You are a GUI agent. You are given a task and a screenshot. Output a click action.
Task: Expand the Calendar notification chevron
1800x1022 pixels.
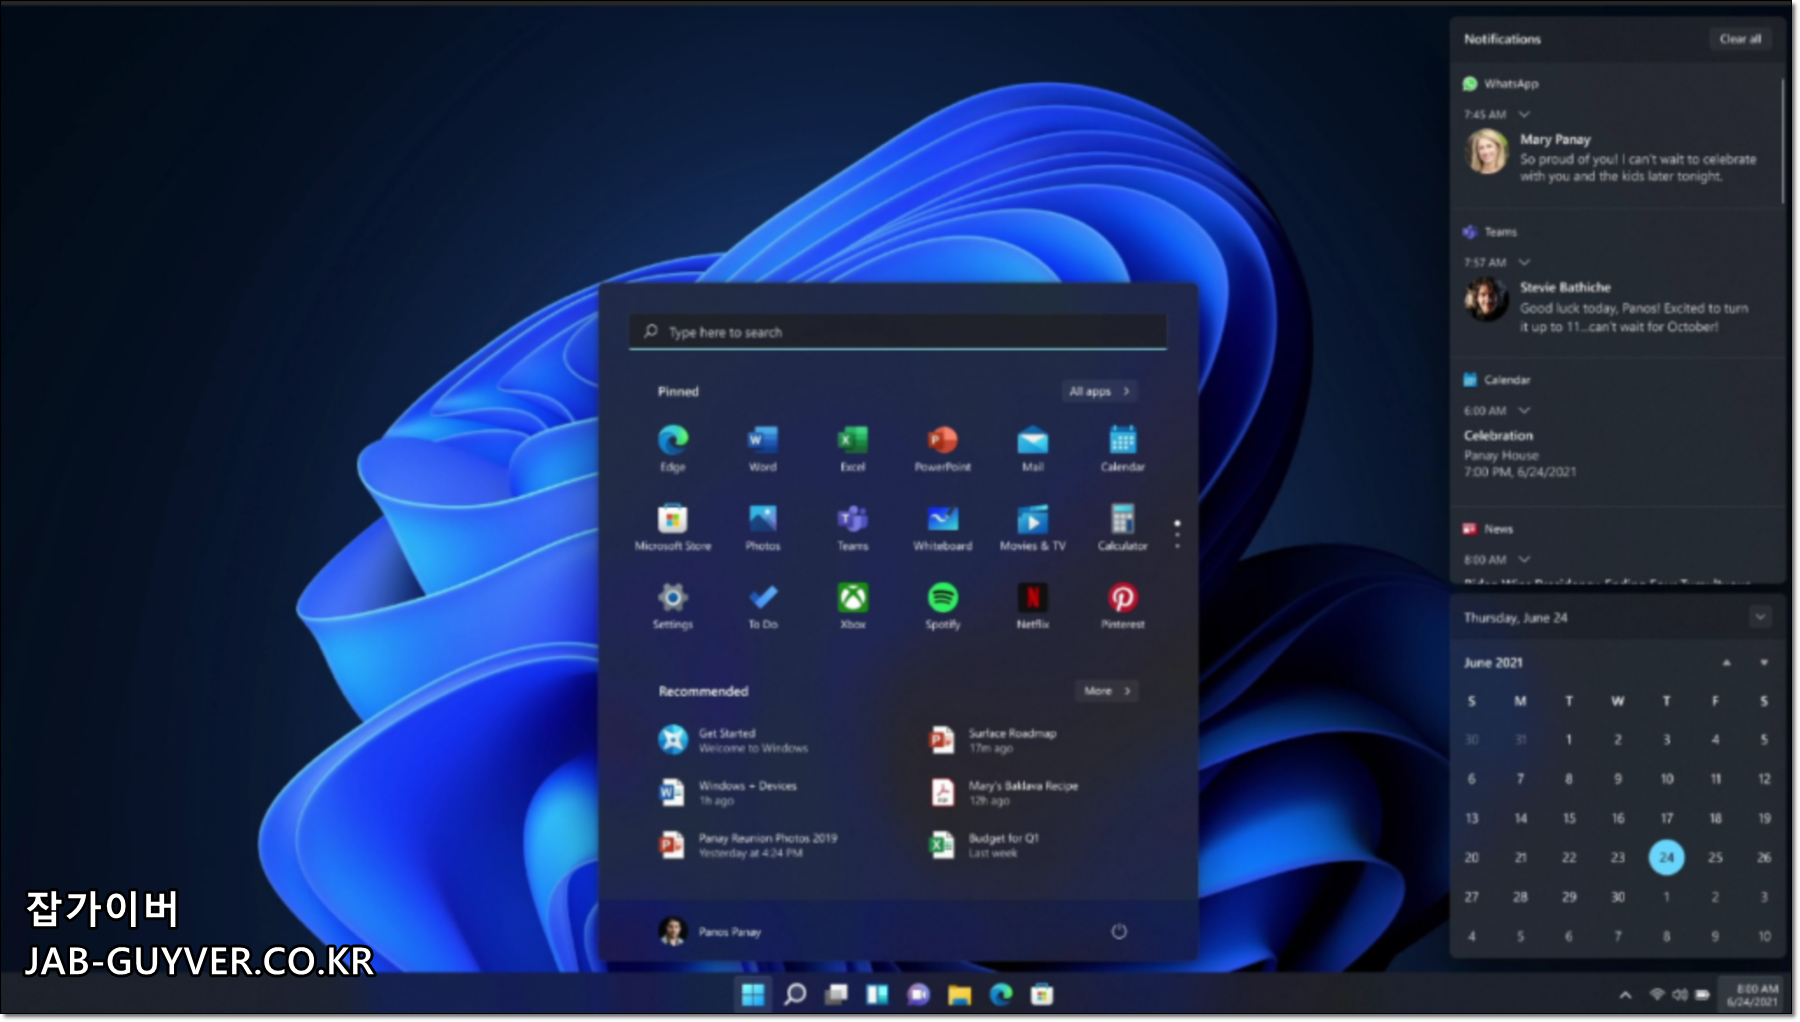click(1524, 410)
